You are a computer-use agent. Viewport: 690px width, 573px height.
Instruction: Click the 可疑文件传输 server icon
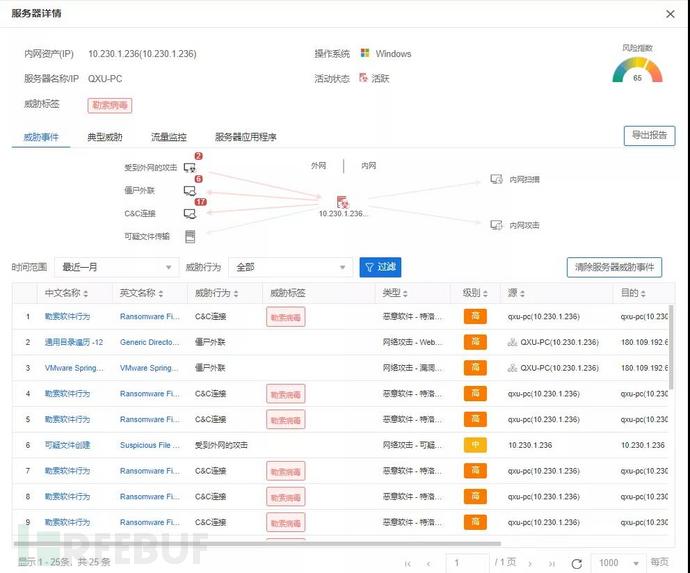(x=189, y=236)
